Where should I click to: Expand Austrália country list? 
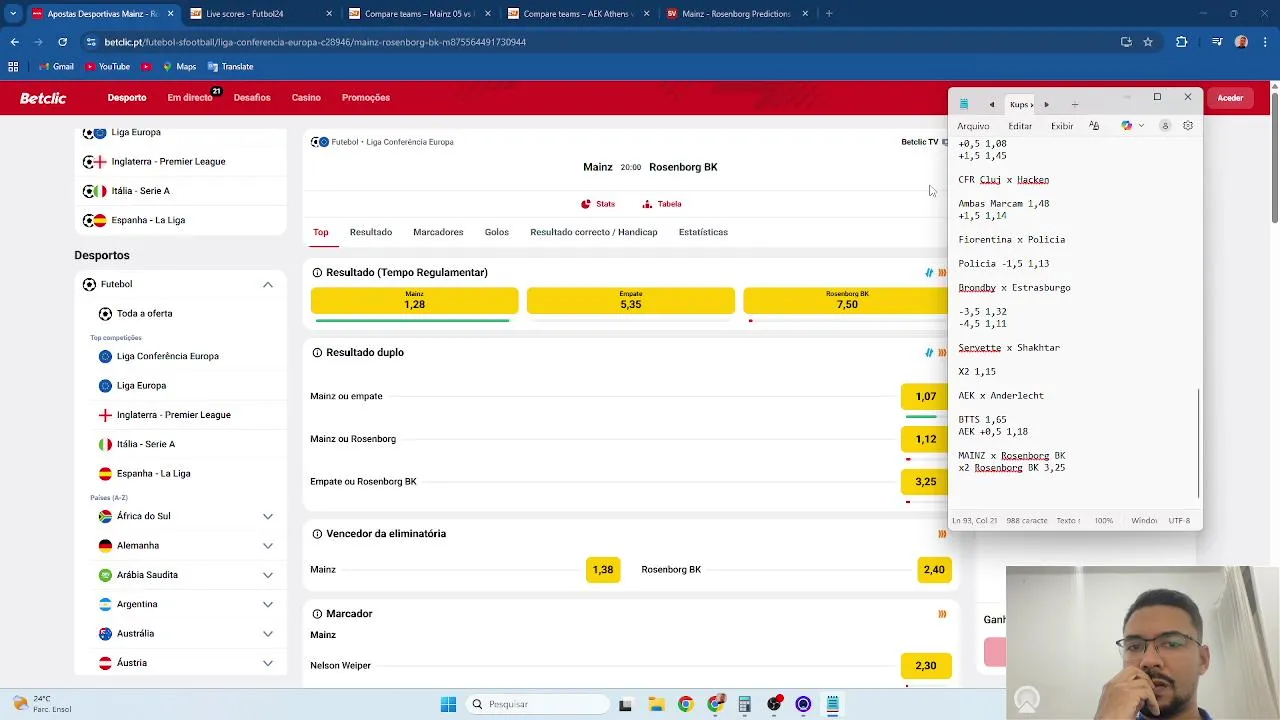268,634
